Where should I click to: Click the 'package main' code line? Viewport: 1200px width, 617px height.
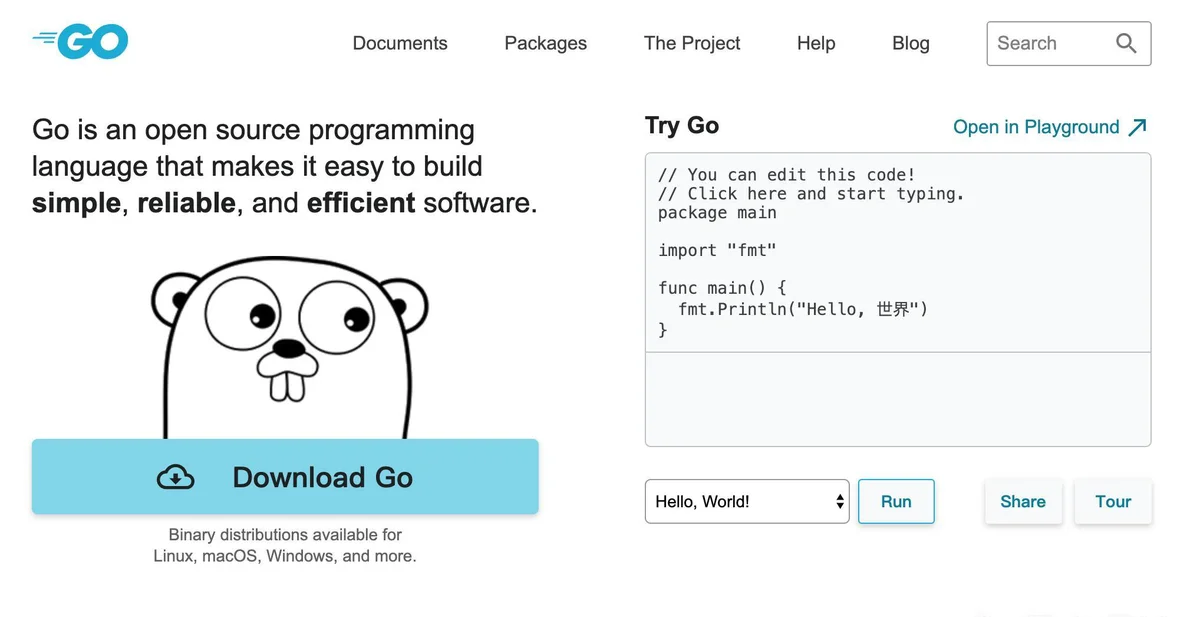click(717, 213)
